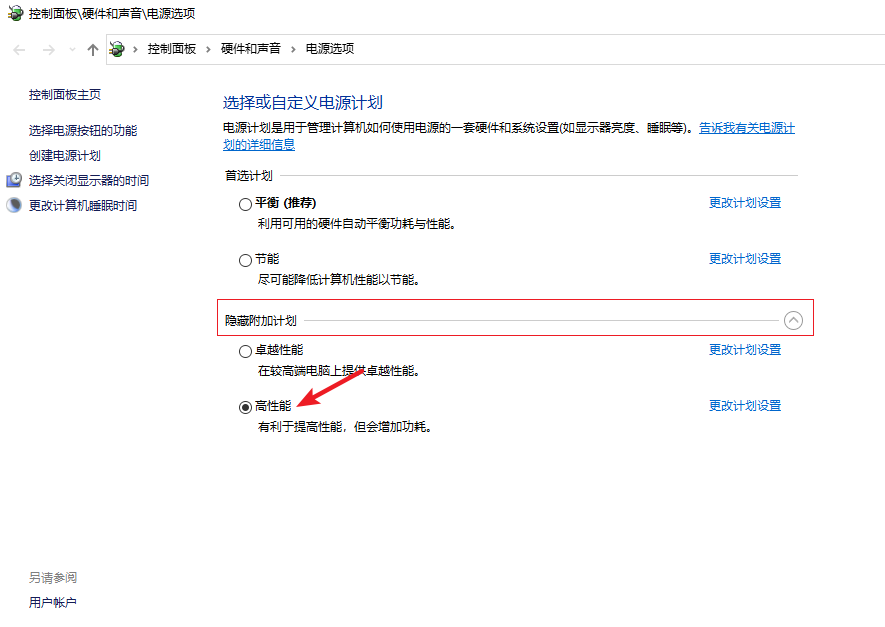Enable the 卓越性能 power plan

(x=245, y=352)
